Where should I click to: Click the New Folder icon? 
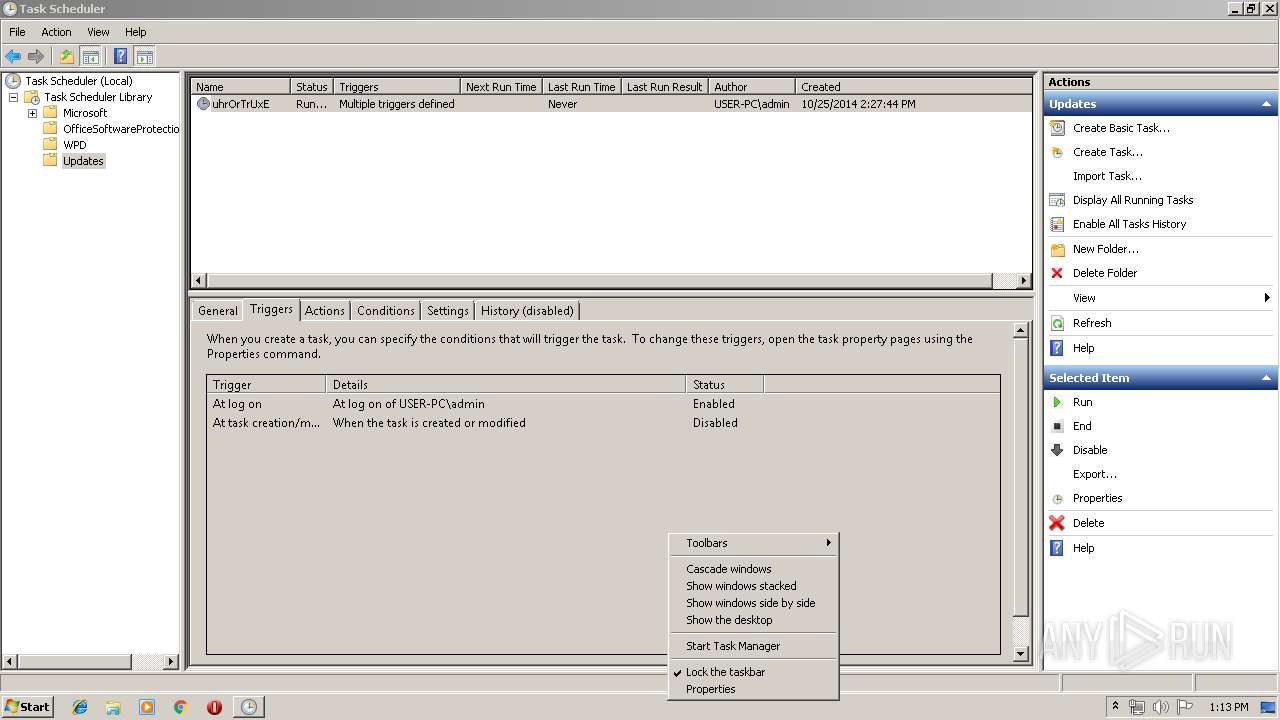[1057, 249]
